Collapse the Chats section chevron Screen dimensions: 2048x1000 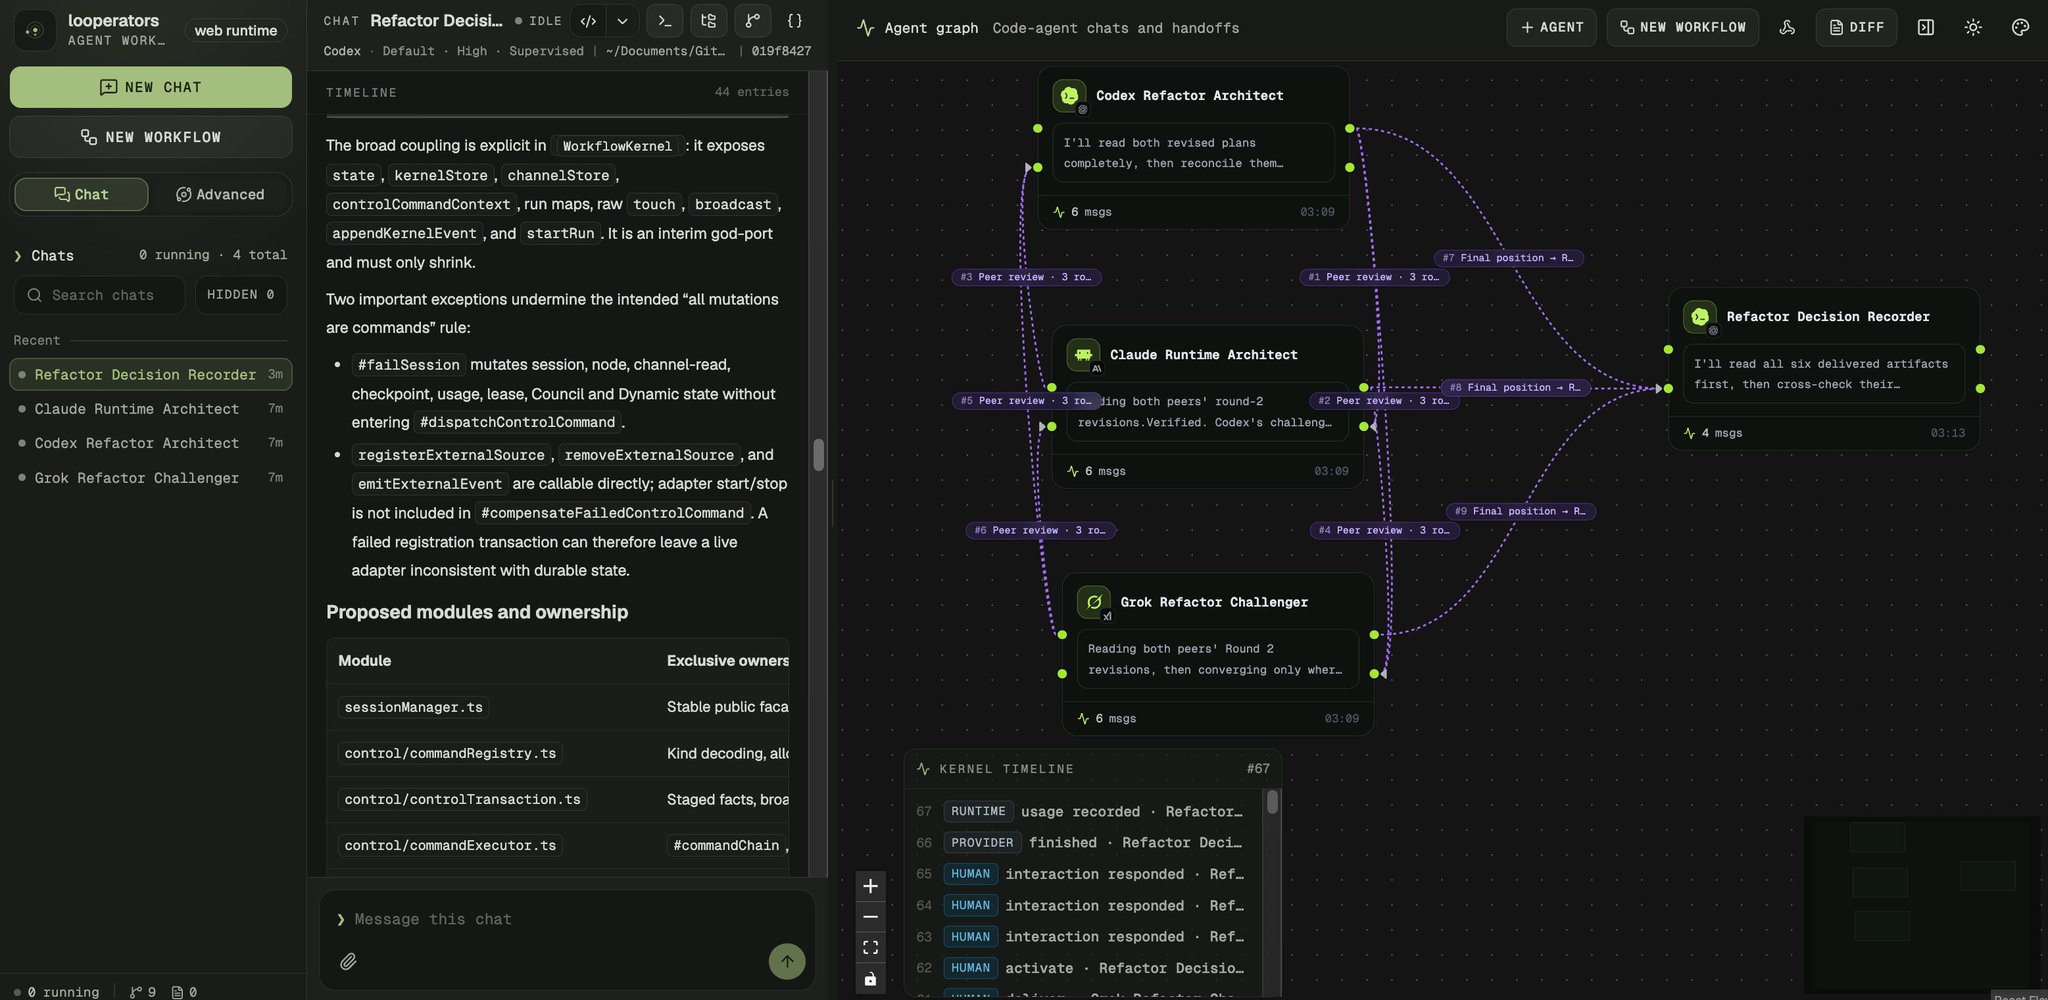(18, 256)
